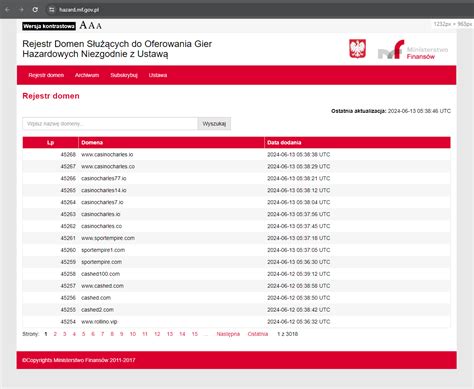Open site info icon in address bar
The image size is (474, 389).
(x=51, y=10)
